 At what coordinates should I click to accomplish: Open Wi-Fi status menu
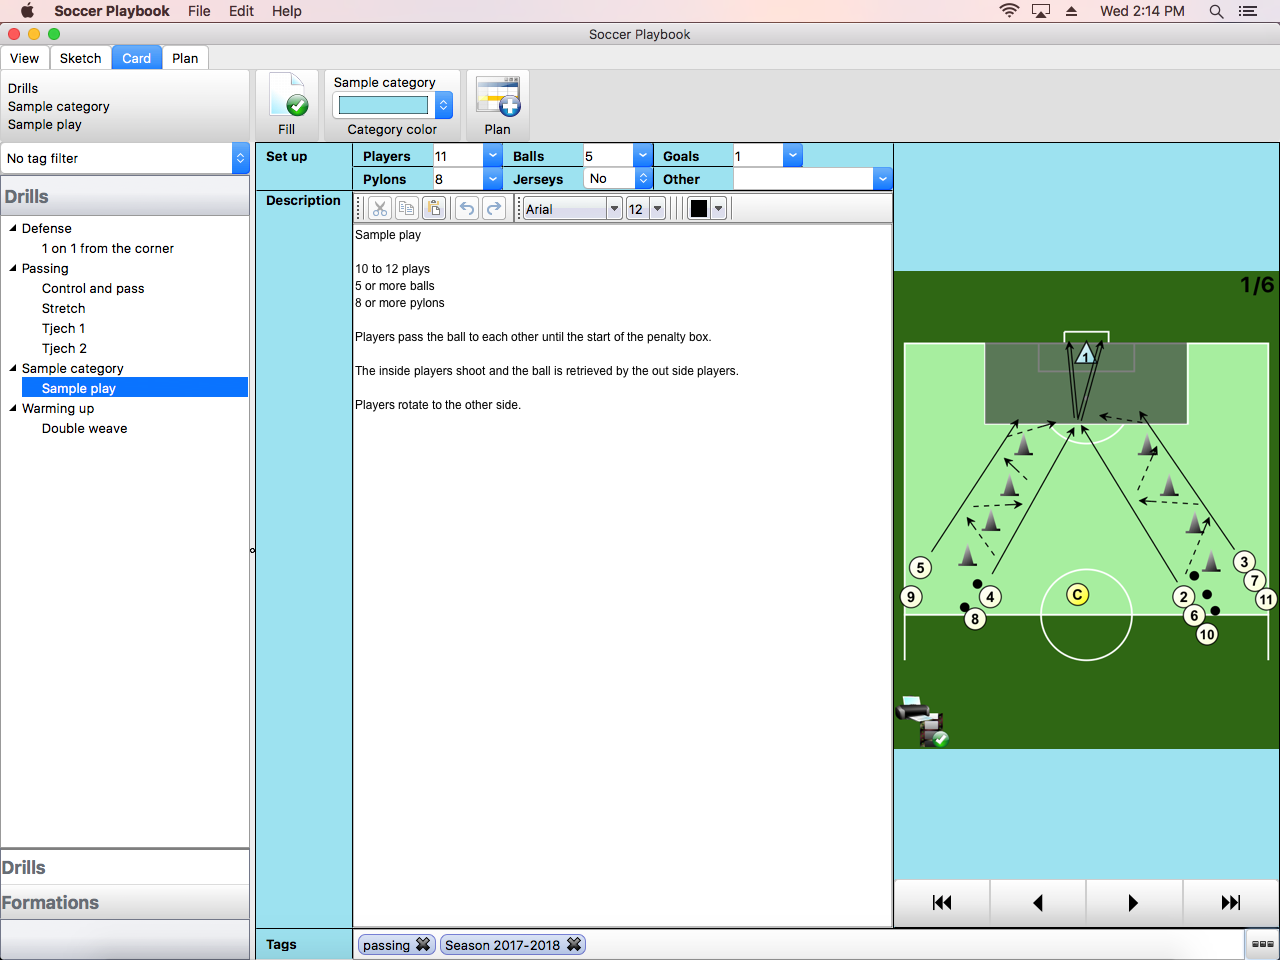pos(1009,11)
